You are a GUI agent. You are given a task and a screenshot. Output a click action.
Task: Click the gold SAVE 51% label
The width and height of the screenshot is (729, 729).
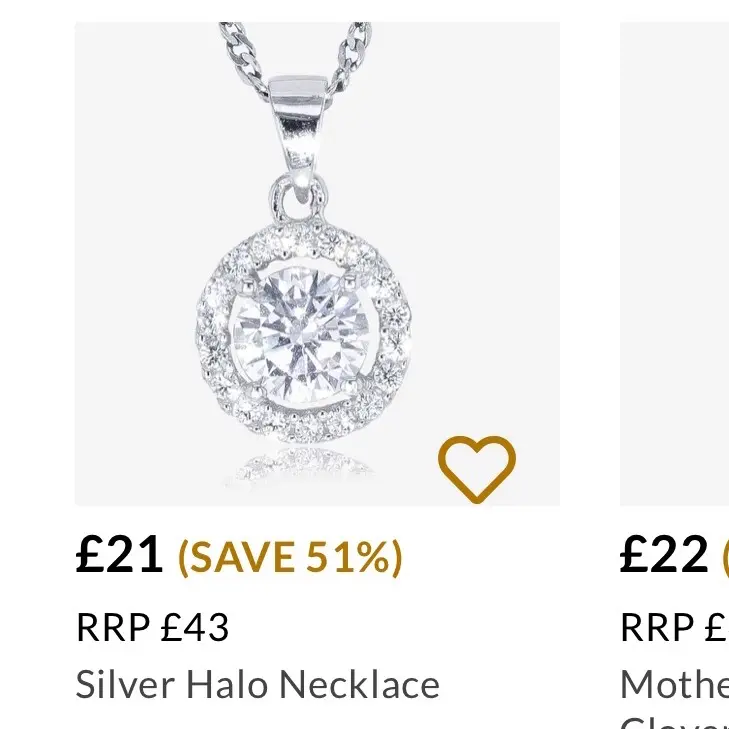click(290, 557)
